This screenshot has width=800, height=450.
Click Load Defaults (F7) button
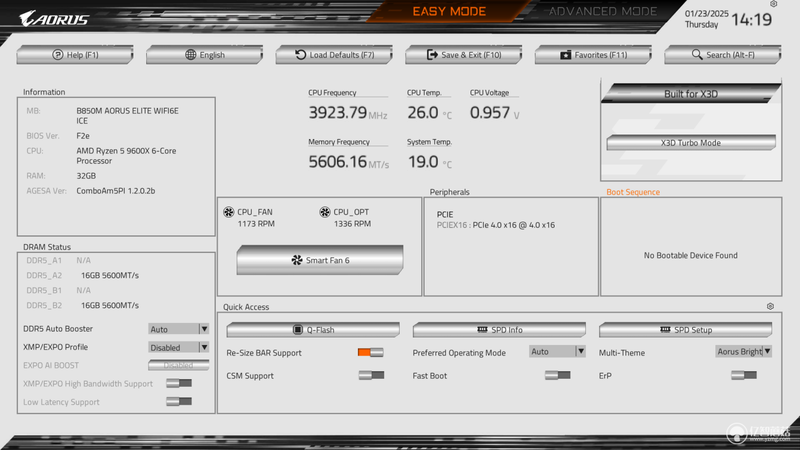pyautogui.click(x=334, y=55)
